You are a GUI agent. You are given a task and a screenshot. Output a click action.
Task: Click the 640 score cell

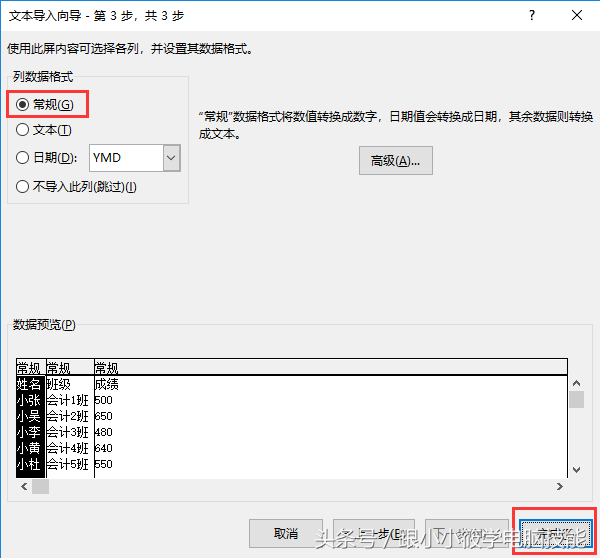104,448
